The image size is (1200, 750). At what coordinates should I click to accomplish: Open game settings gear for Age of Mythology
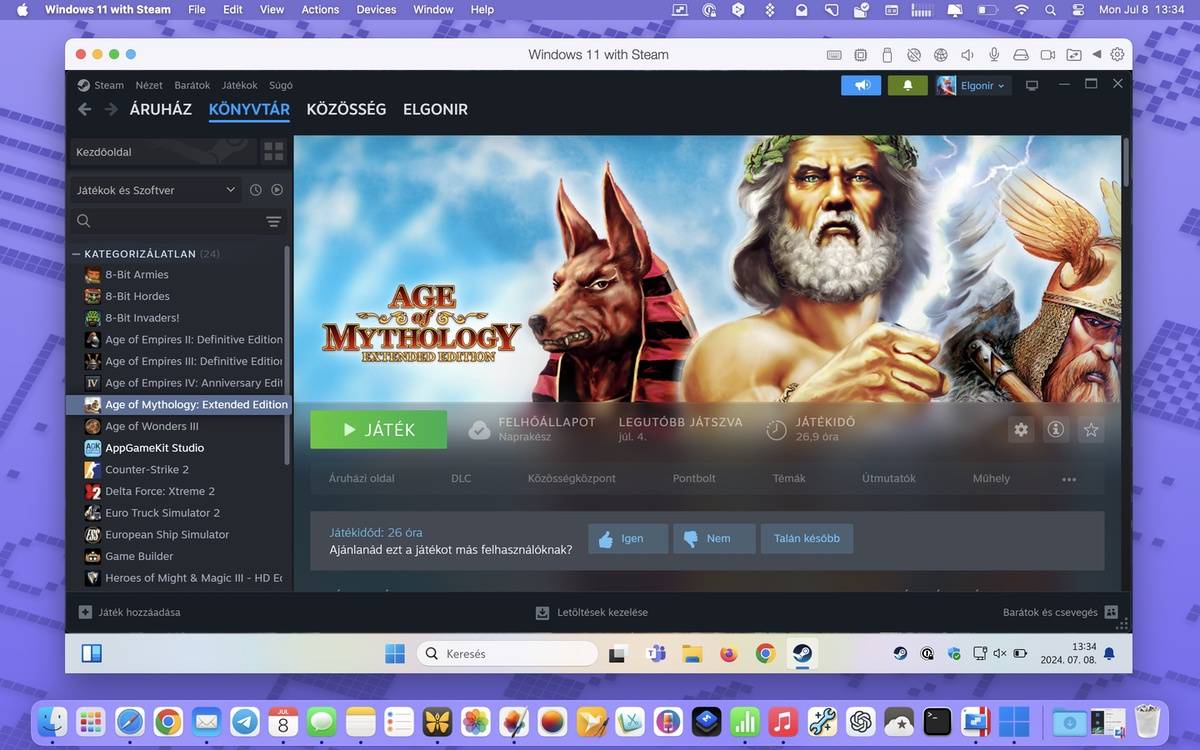point(1021,429)
